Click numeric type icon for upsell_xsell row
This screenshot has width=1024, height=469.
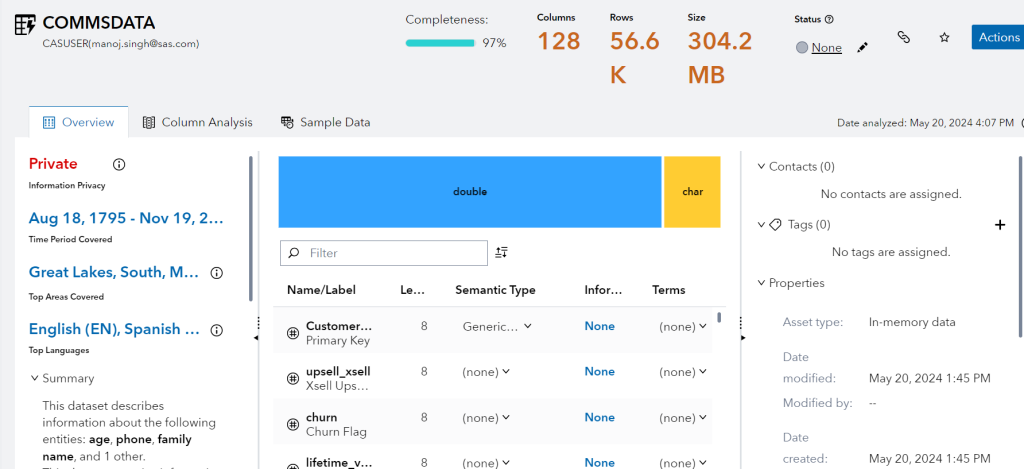(293, 378)
